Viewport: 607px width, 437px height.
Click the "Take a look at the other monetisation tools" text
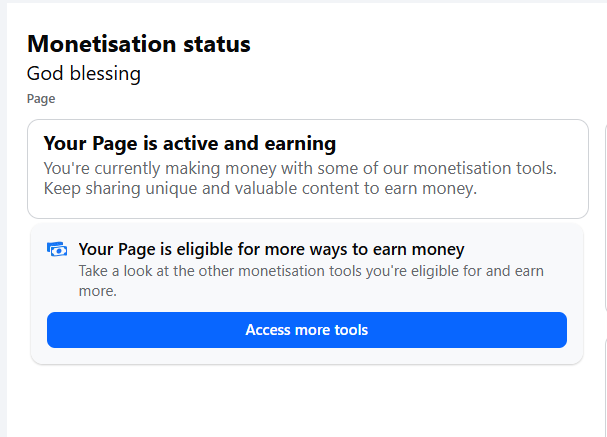pyautogui.click(x=310, y=271)
